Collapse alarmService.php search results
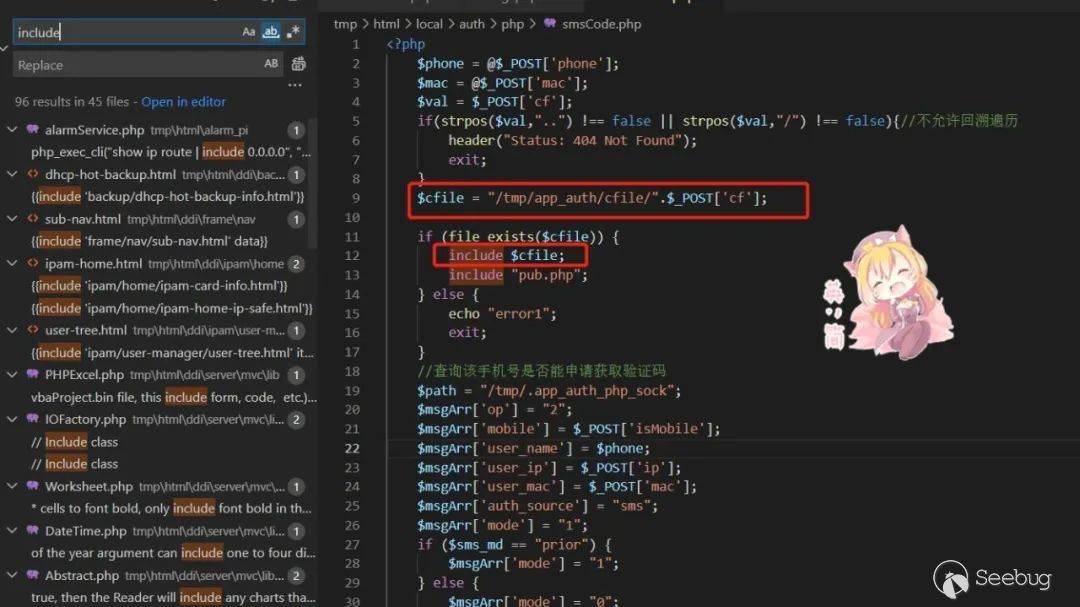Image resolution: width=1080 pixels, height=607 pixels. pyautogui.click(x=12, y=130)
